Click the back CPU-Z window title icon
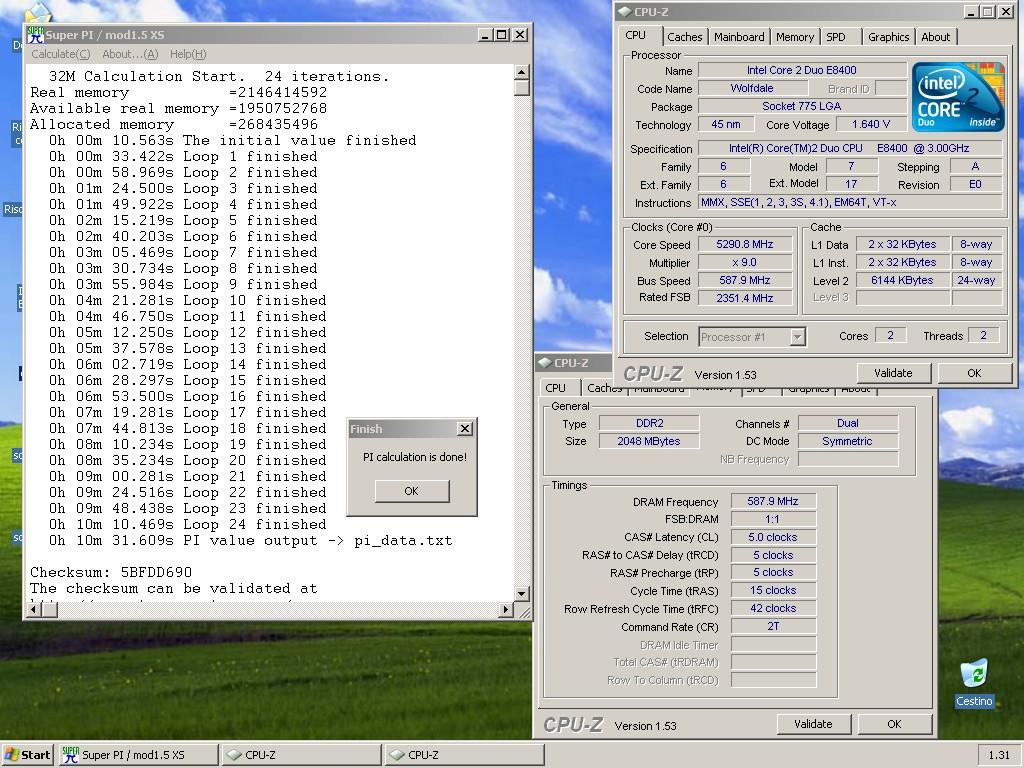This screenshot has height=768, width=1024. pyautogui.click(x=545, y=362)
